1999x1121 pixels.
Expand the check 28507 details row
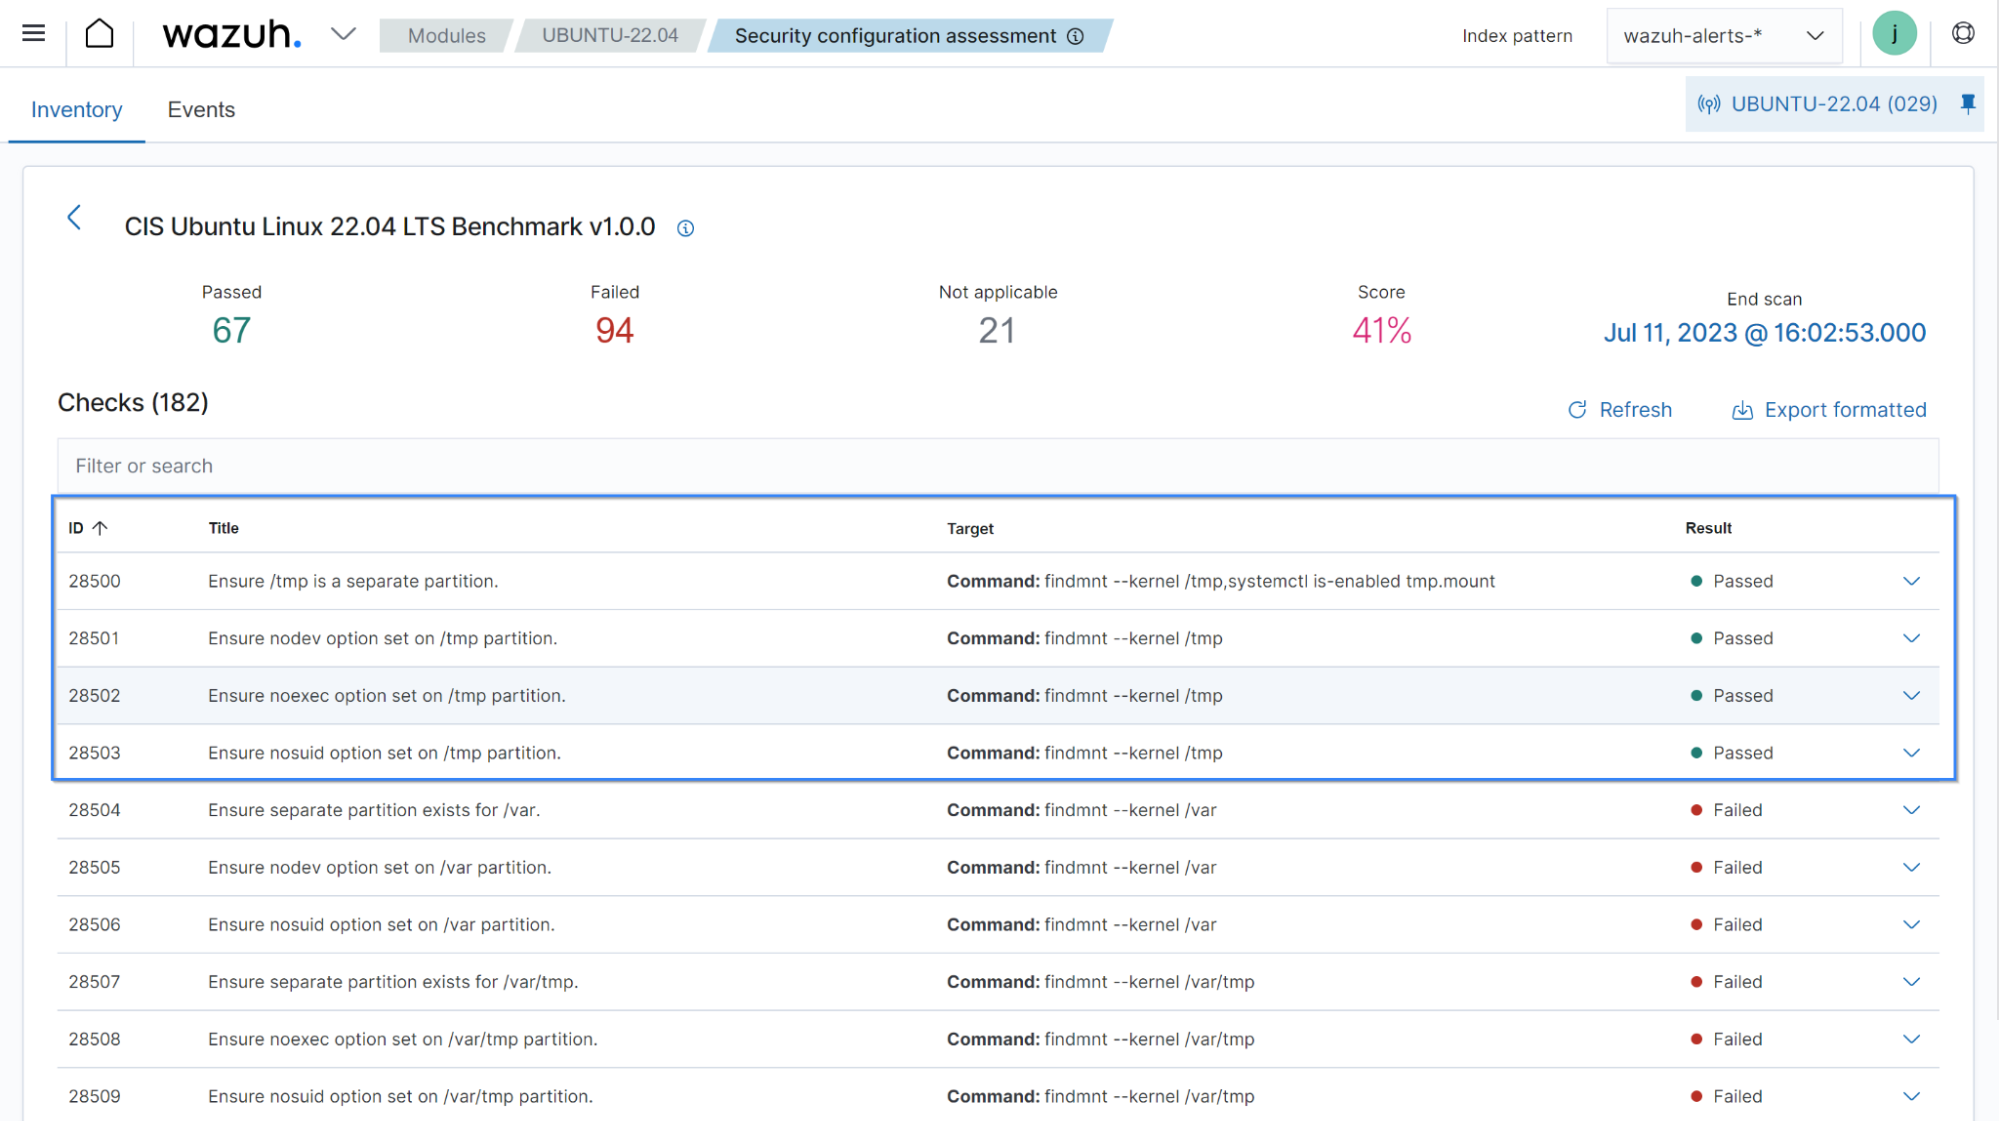tap(1910, 981)
